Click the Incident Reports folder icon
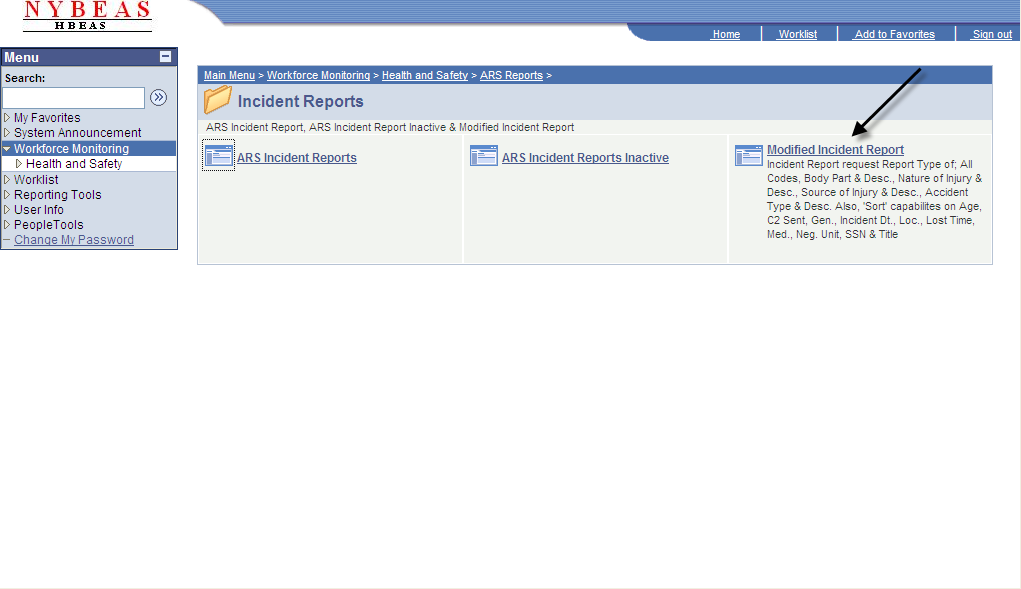 [x=217, y=100]
